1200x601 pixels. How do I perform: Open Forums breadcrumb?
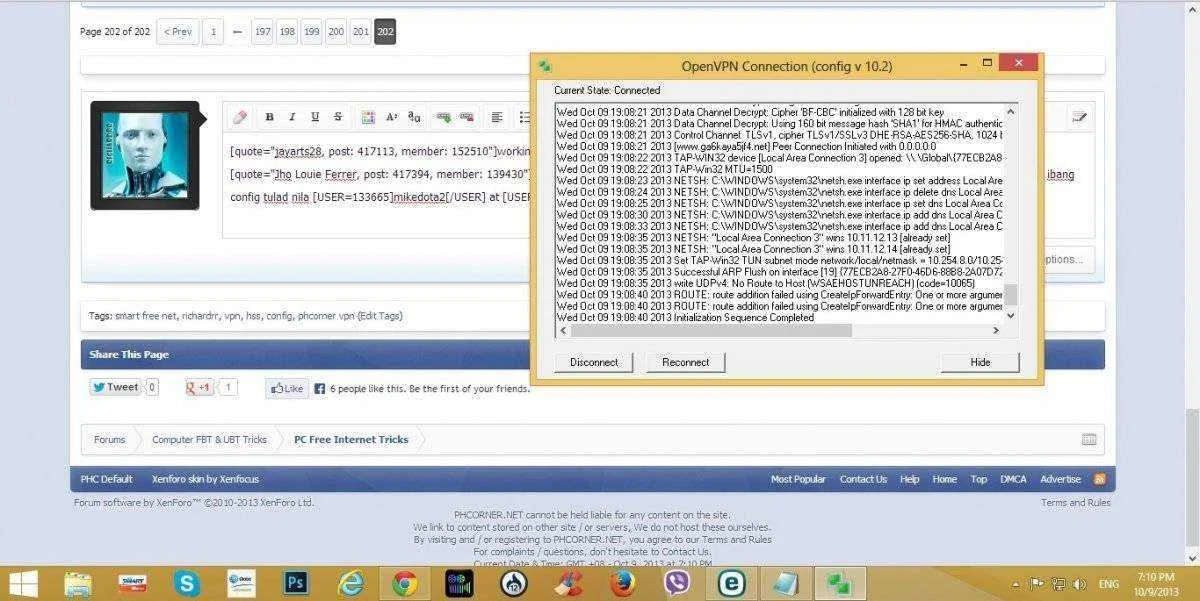point(110,439)
